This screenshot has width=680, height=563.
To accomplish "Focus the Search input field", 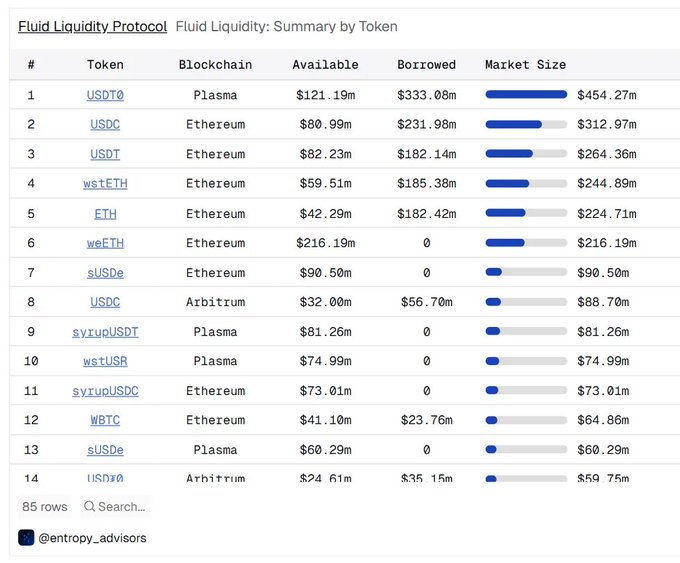I will [x=122, y=507].
